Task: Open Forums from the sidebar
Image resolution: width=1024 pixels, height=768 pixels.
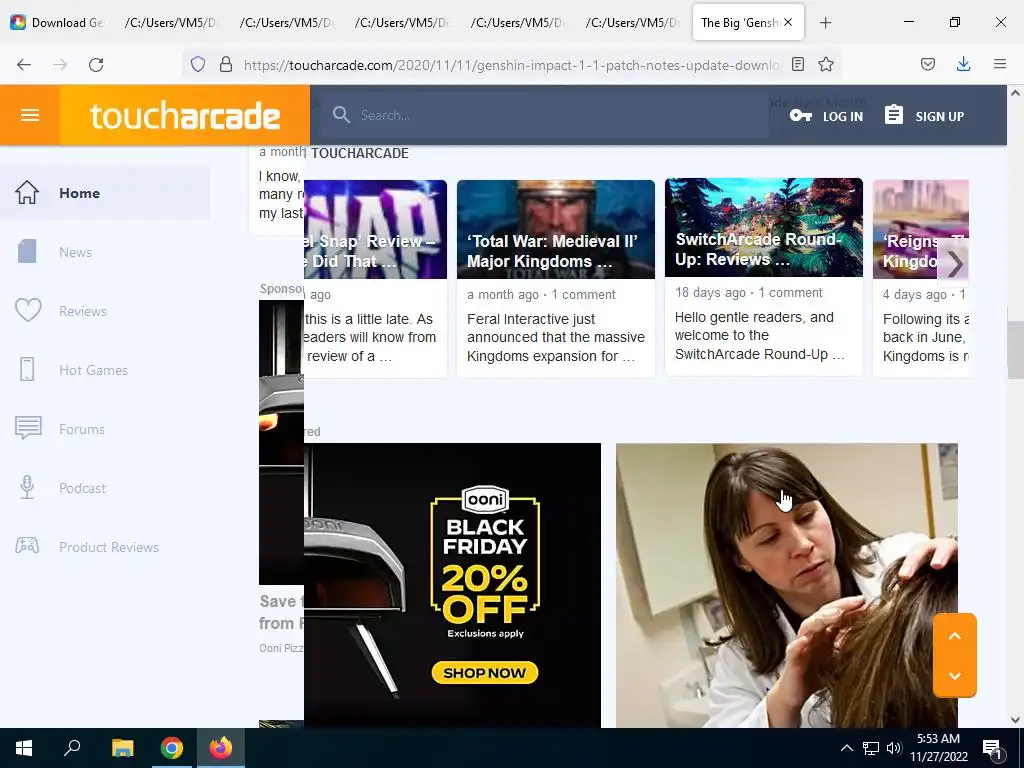Action: (104, 429)
